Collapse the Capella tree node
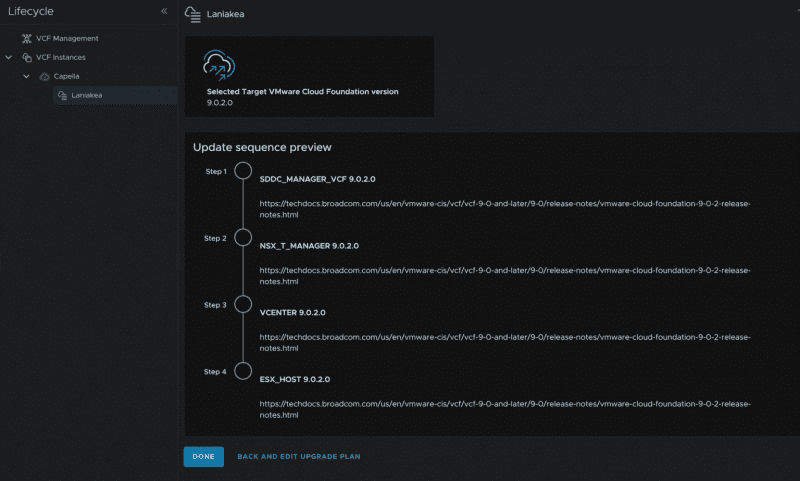Viewport: 800px width, 481px height. click(27, 77)
